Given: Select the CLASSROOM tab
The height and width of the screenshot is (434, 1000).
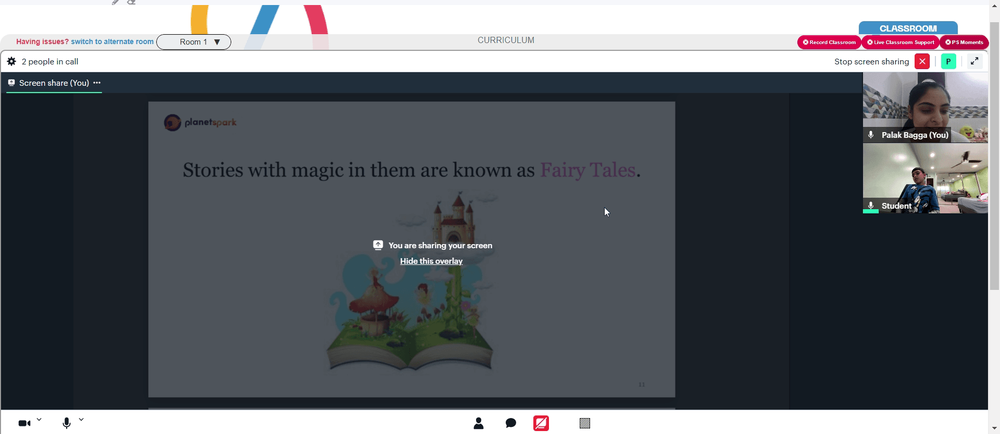Looking at the screenshot, I should [x=908, y=29].
